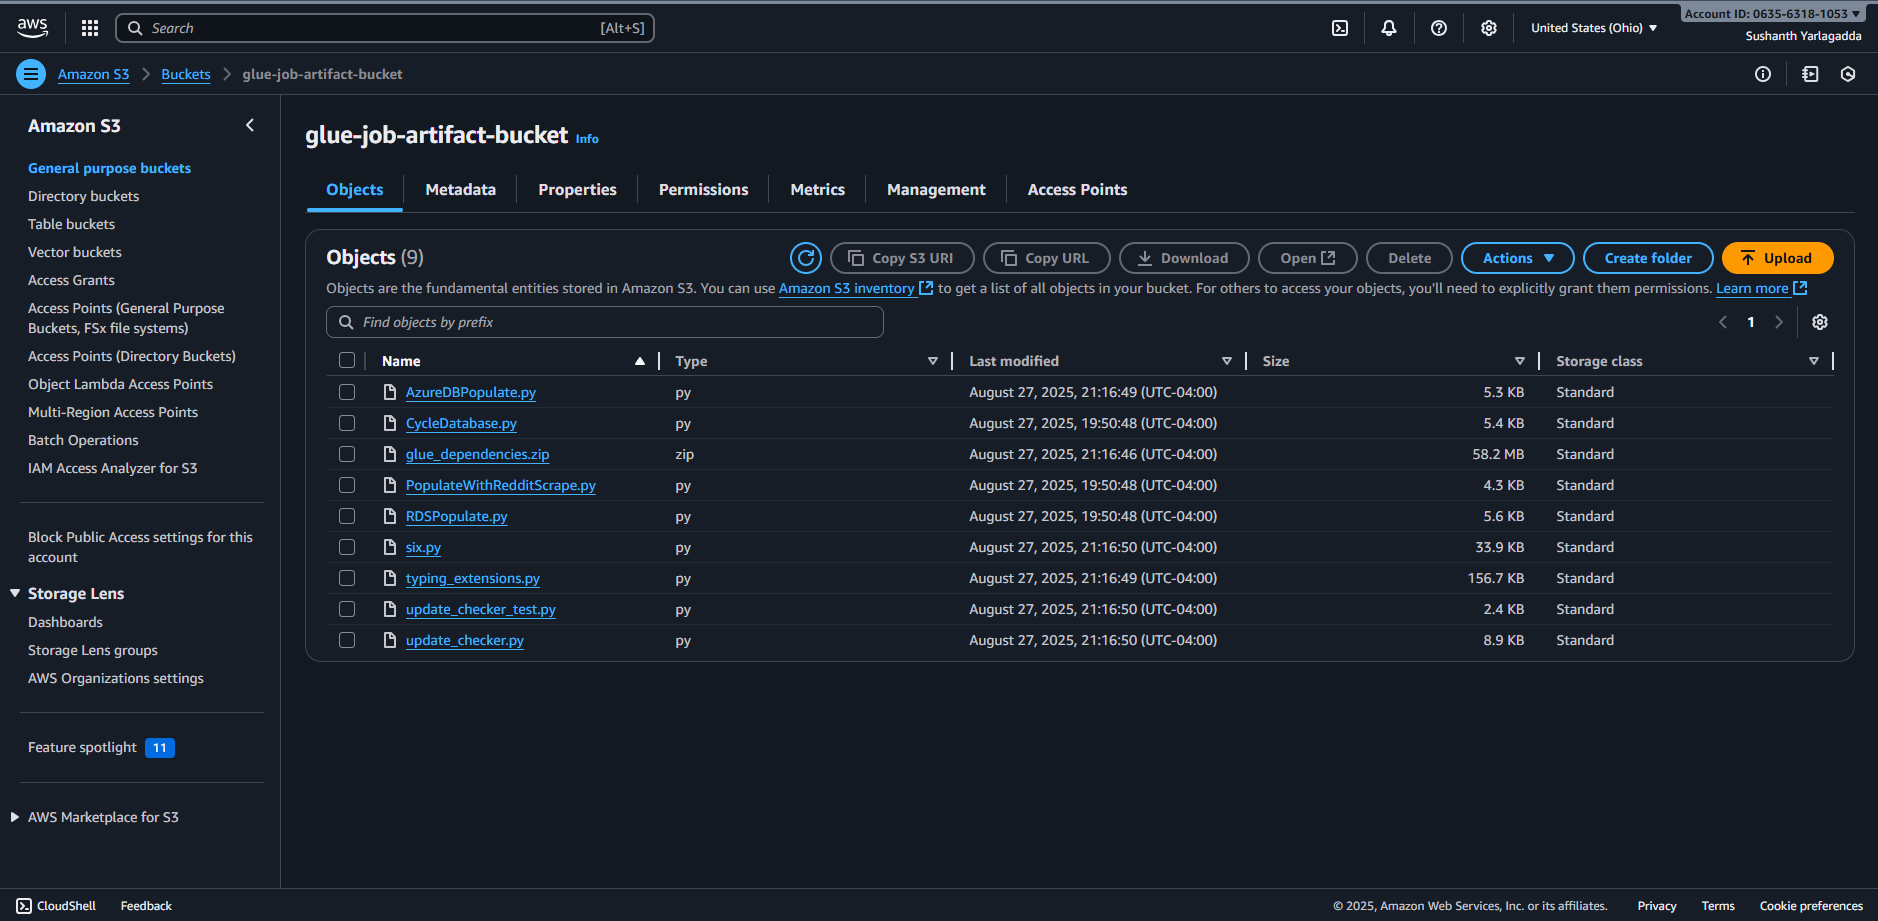Click Create folder button
The height and width of the screenshot is (921, 1878).
[1648, 258]
